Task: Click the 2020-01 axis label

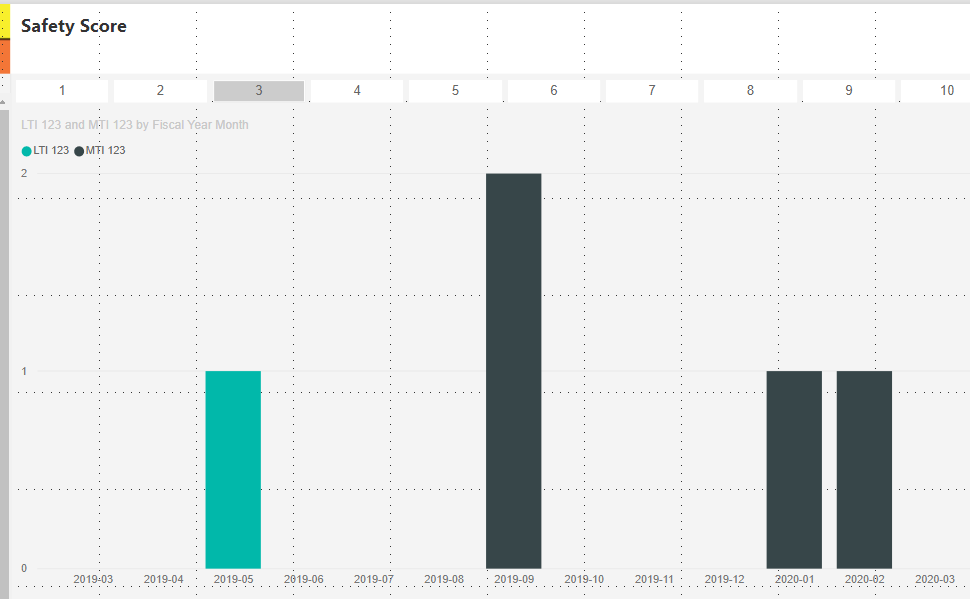Action: [794, 579]
